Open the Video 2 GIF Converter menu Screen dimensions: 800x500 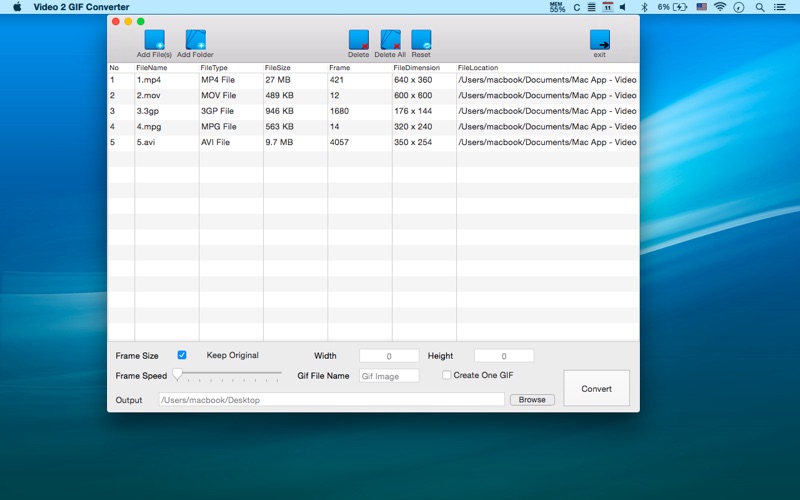pos(81,7)
